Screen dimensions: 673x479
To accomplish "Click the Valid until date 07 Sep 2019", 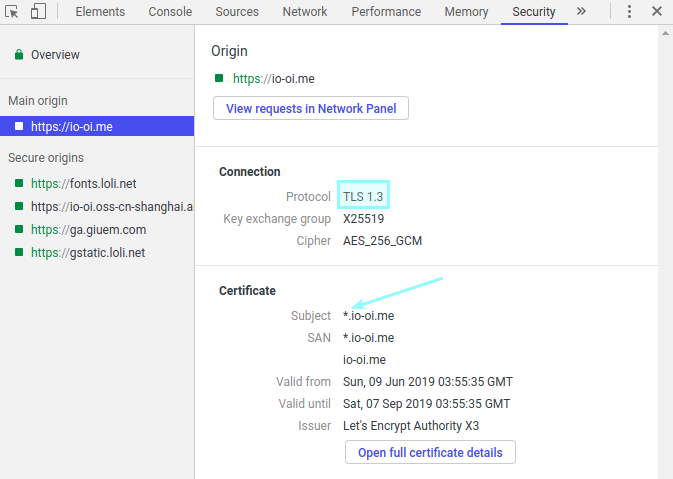I will pos(426,404).
